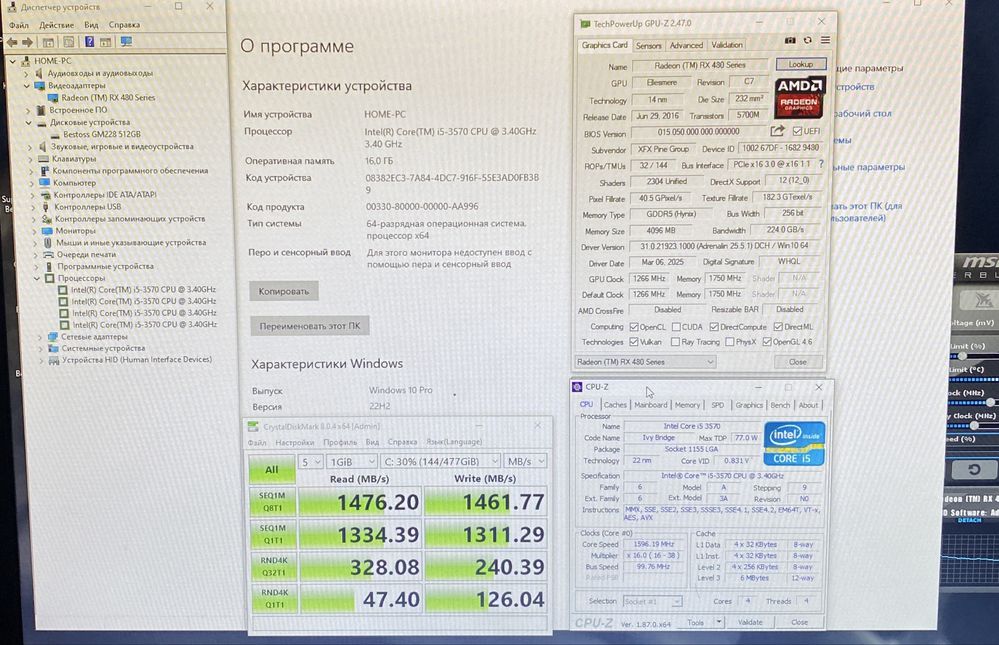Expand Аудиовходы и аудиовыходы node
This screenshot has height=645, width=999.
(x=26, y=73)
